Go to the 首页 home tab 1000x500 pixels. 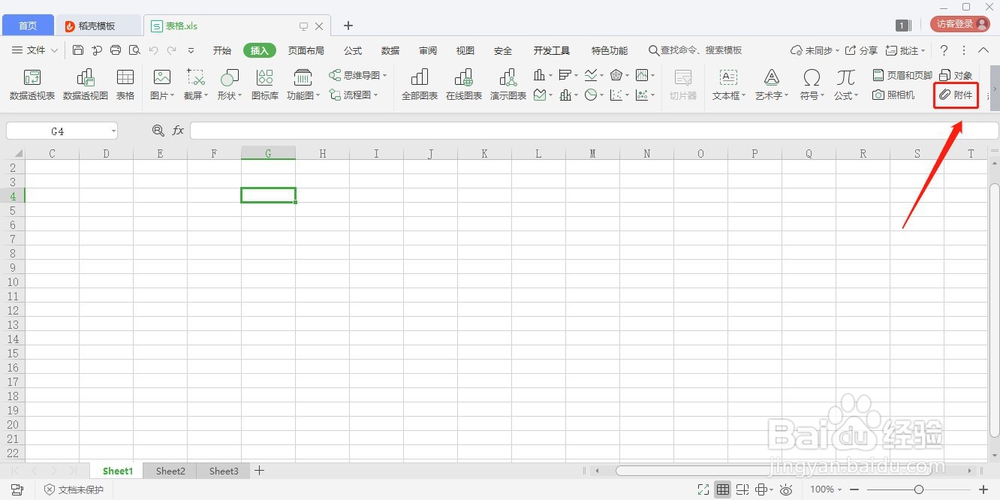coord(27,26)
